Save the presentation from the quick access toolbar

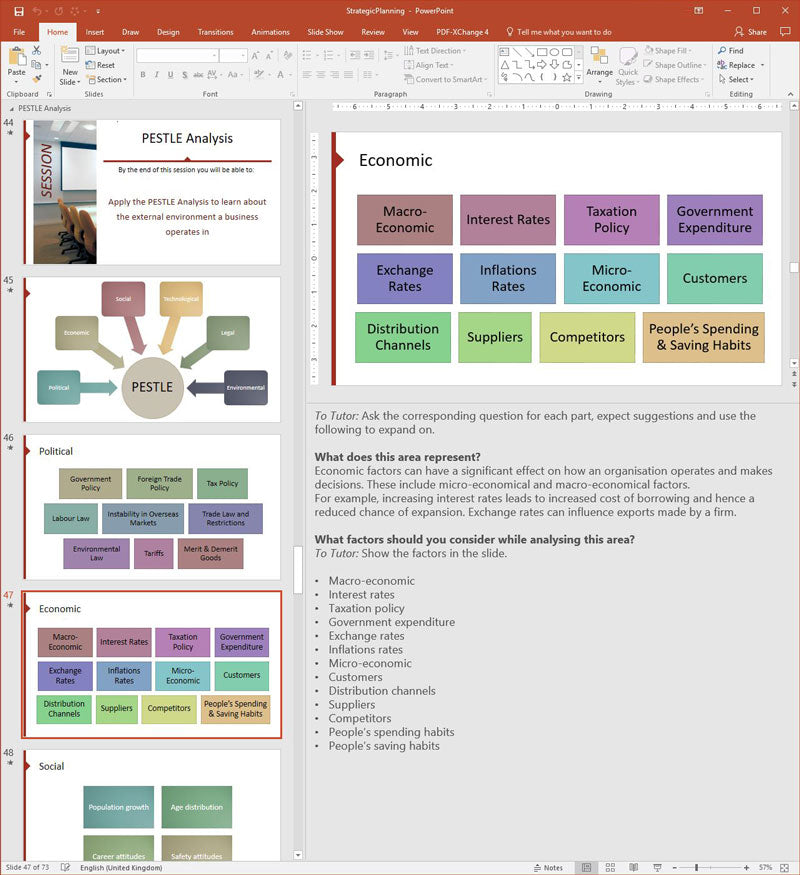pos(19,11)
